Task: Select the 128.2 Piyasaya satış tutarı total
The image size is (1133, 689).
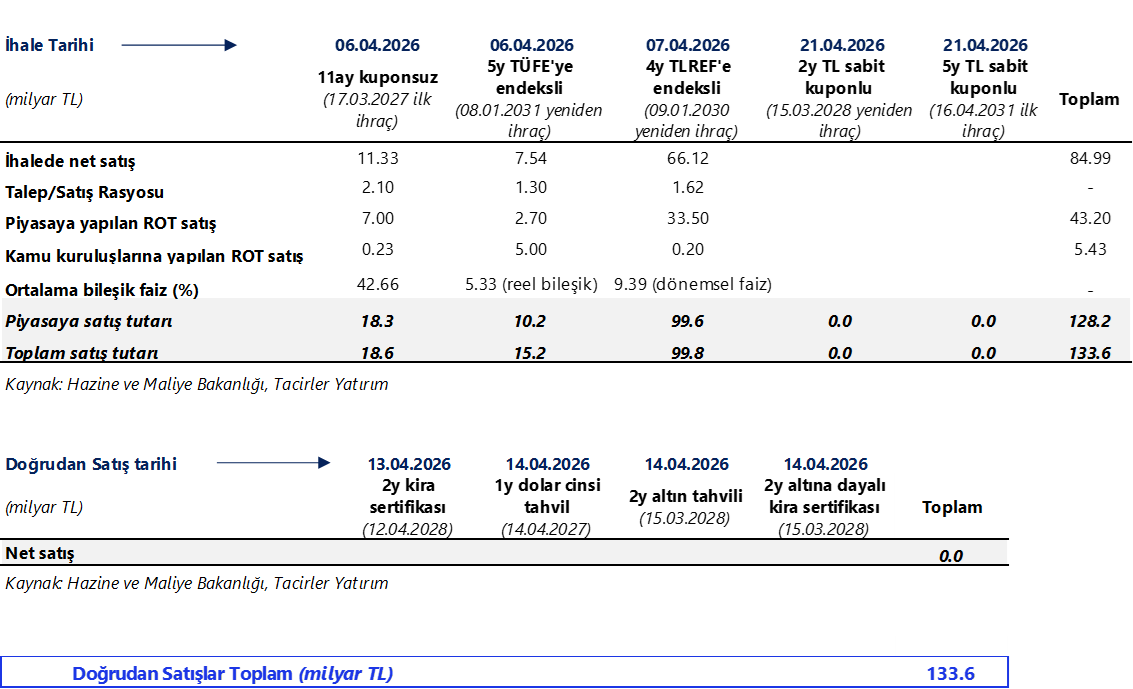Action: point(1089,321)
